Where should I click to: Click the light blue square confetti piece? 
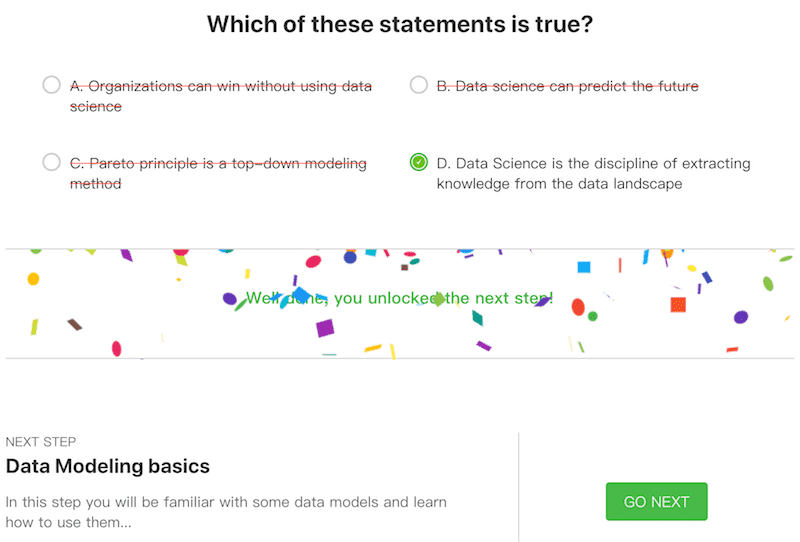tap(584, 267)
